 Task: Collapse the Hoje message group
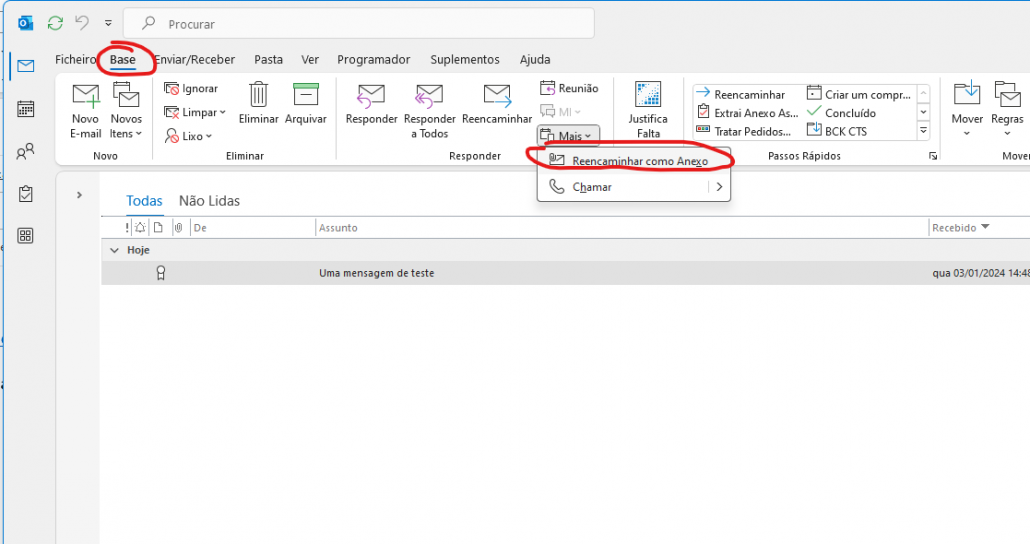coord(114,250)
